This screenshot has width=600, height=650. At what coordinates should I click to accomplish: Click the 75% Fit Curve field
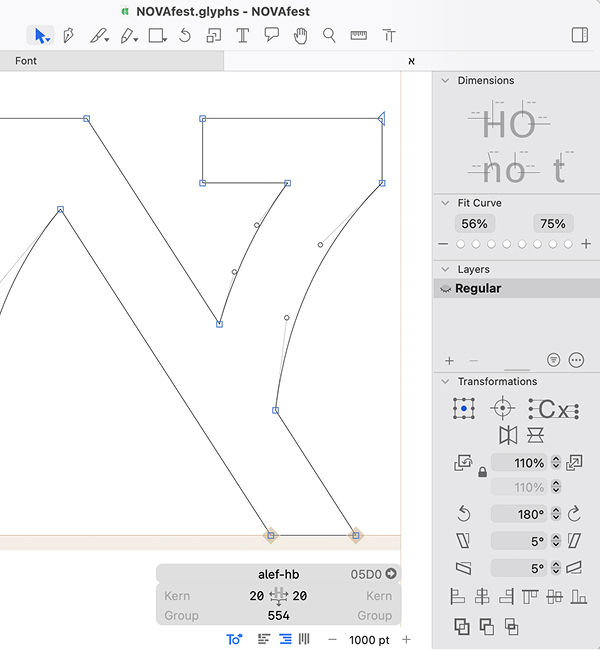point(553,224)
